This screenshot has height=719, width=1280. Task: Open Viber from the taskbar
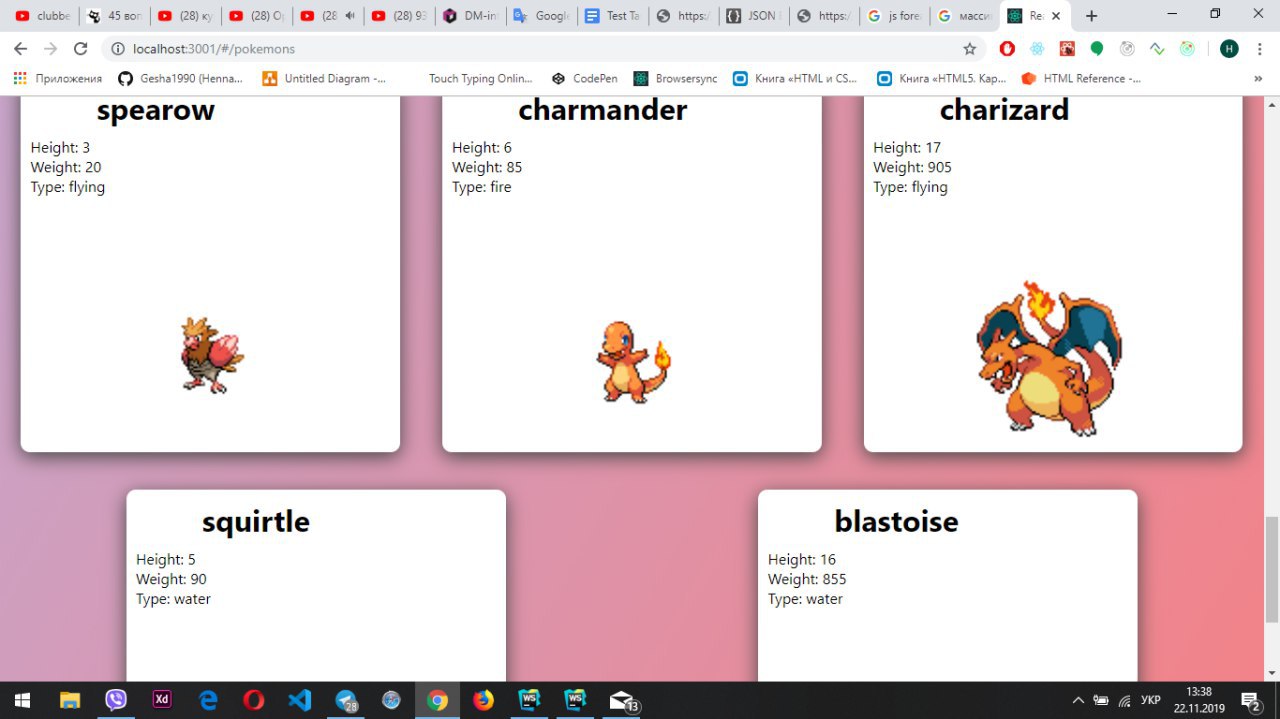[116, 700]
